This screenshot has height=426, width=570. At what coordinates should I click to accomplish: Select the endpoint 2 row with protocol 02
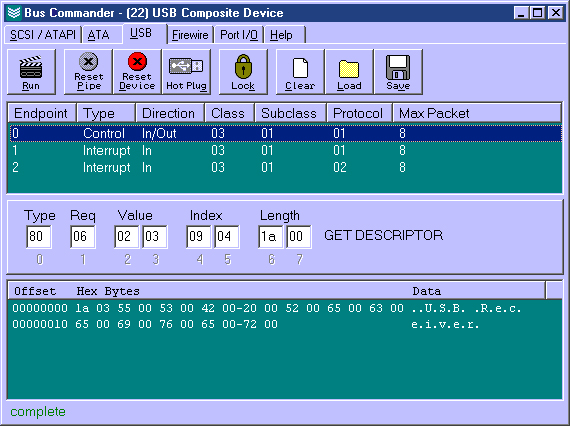point(285,168)
